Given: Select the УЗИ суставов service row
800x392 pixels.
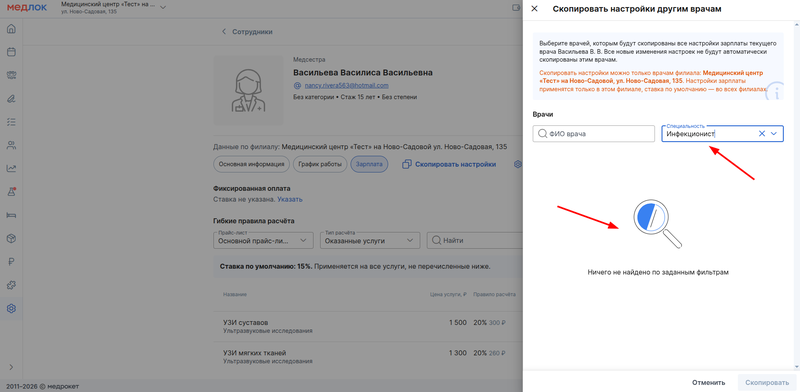Looking at the screenshot, I should click(368, 327).
